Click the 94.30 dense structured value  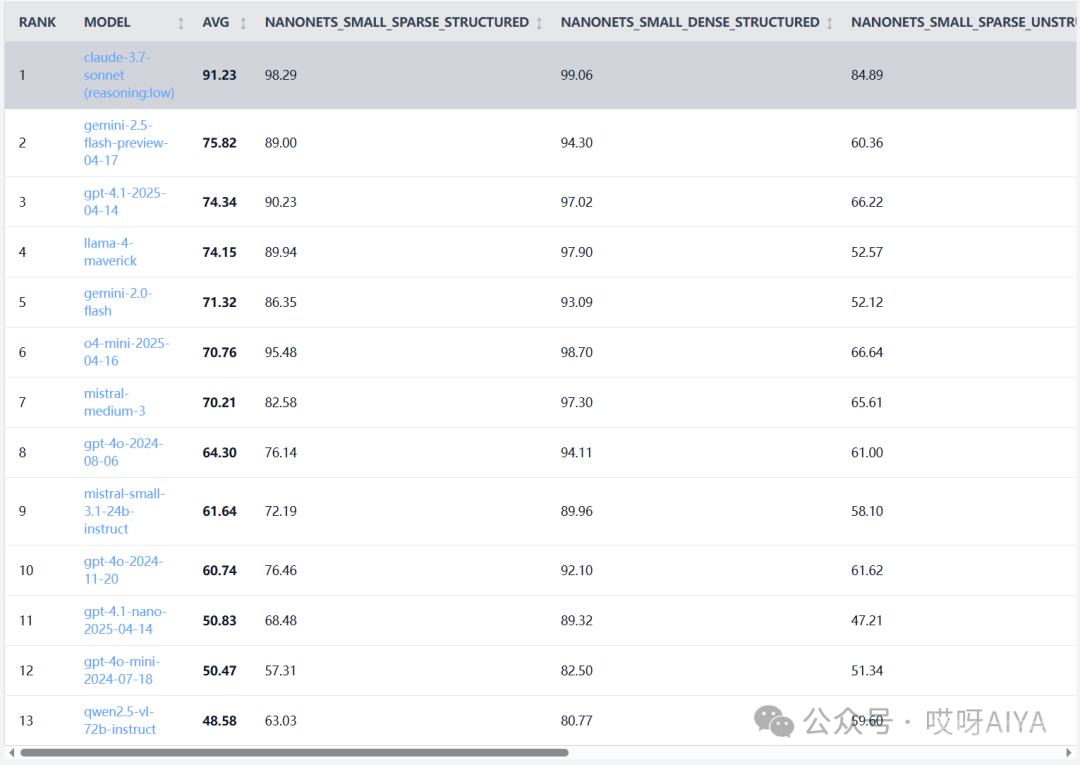tap(577, 143)
